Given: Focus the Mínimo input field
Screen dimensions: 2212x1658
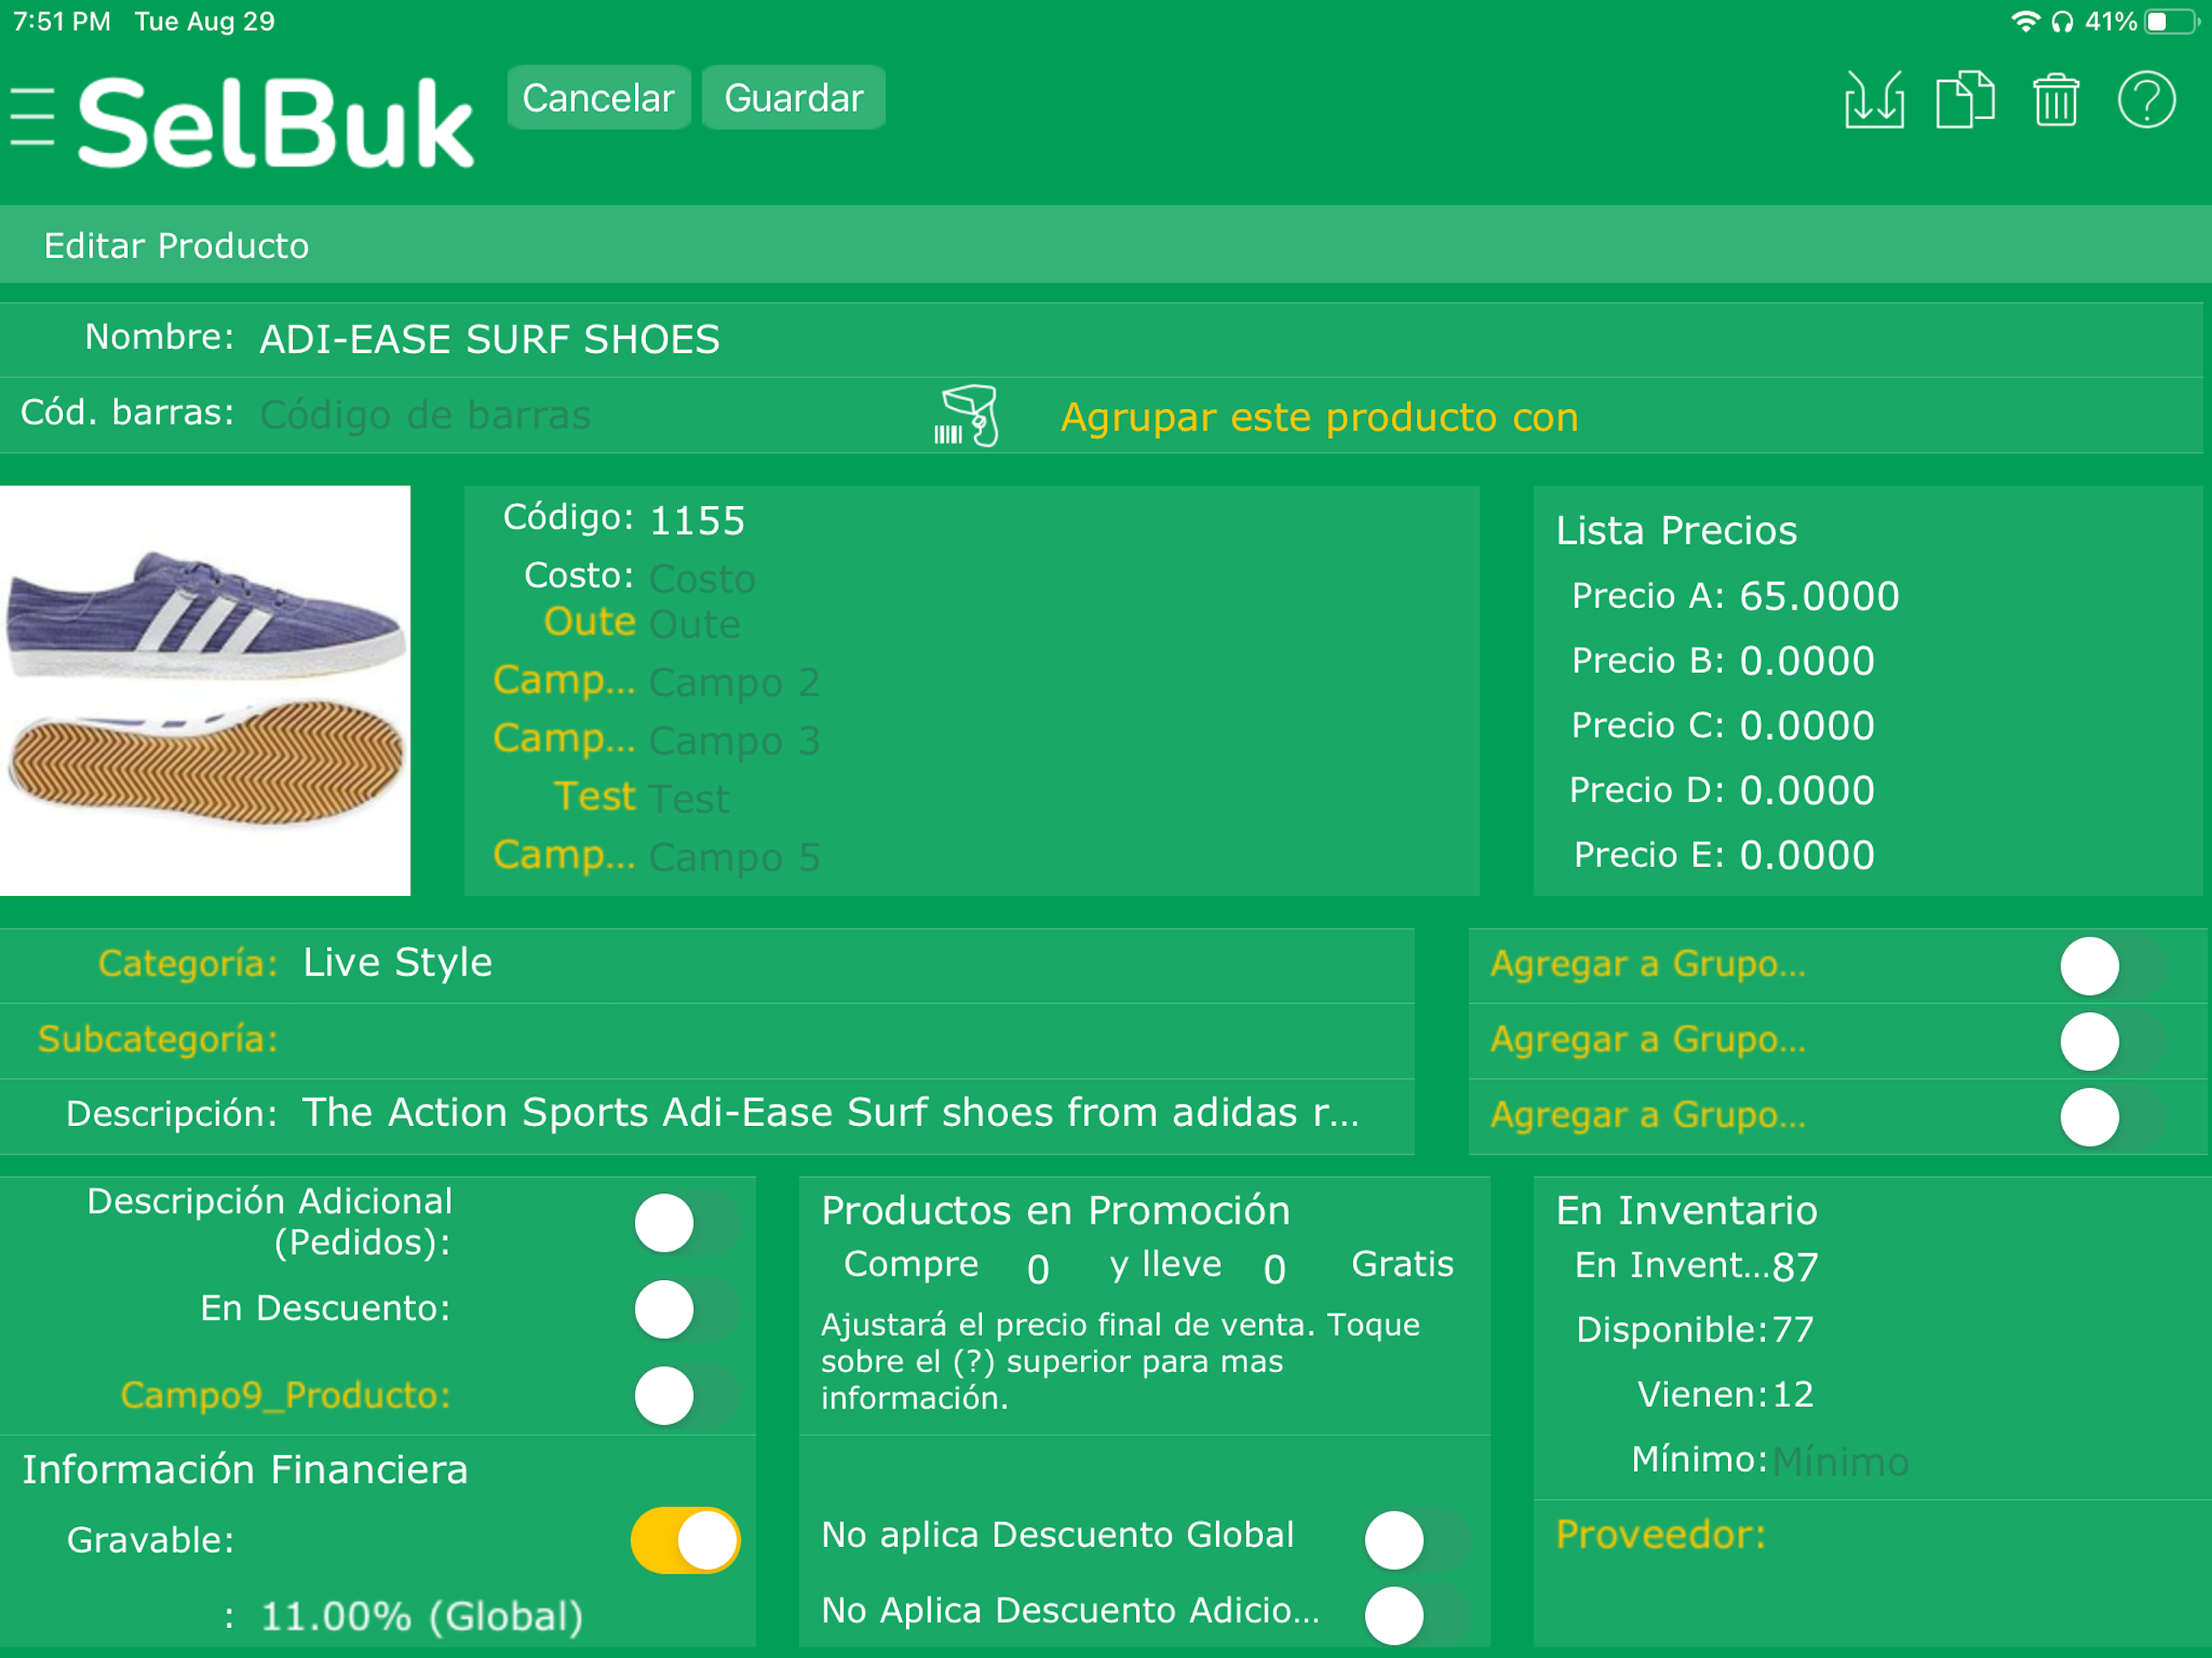Looking at the screenshot, I should (x=1840, y=1462).
